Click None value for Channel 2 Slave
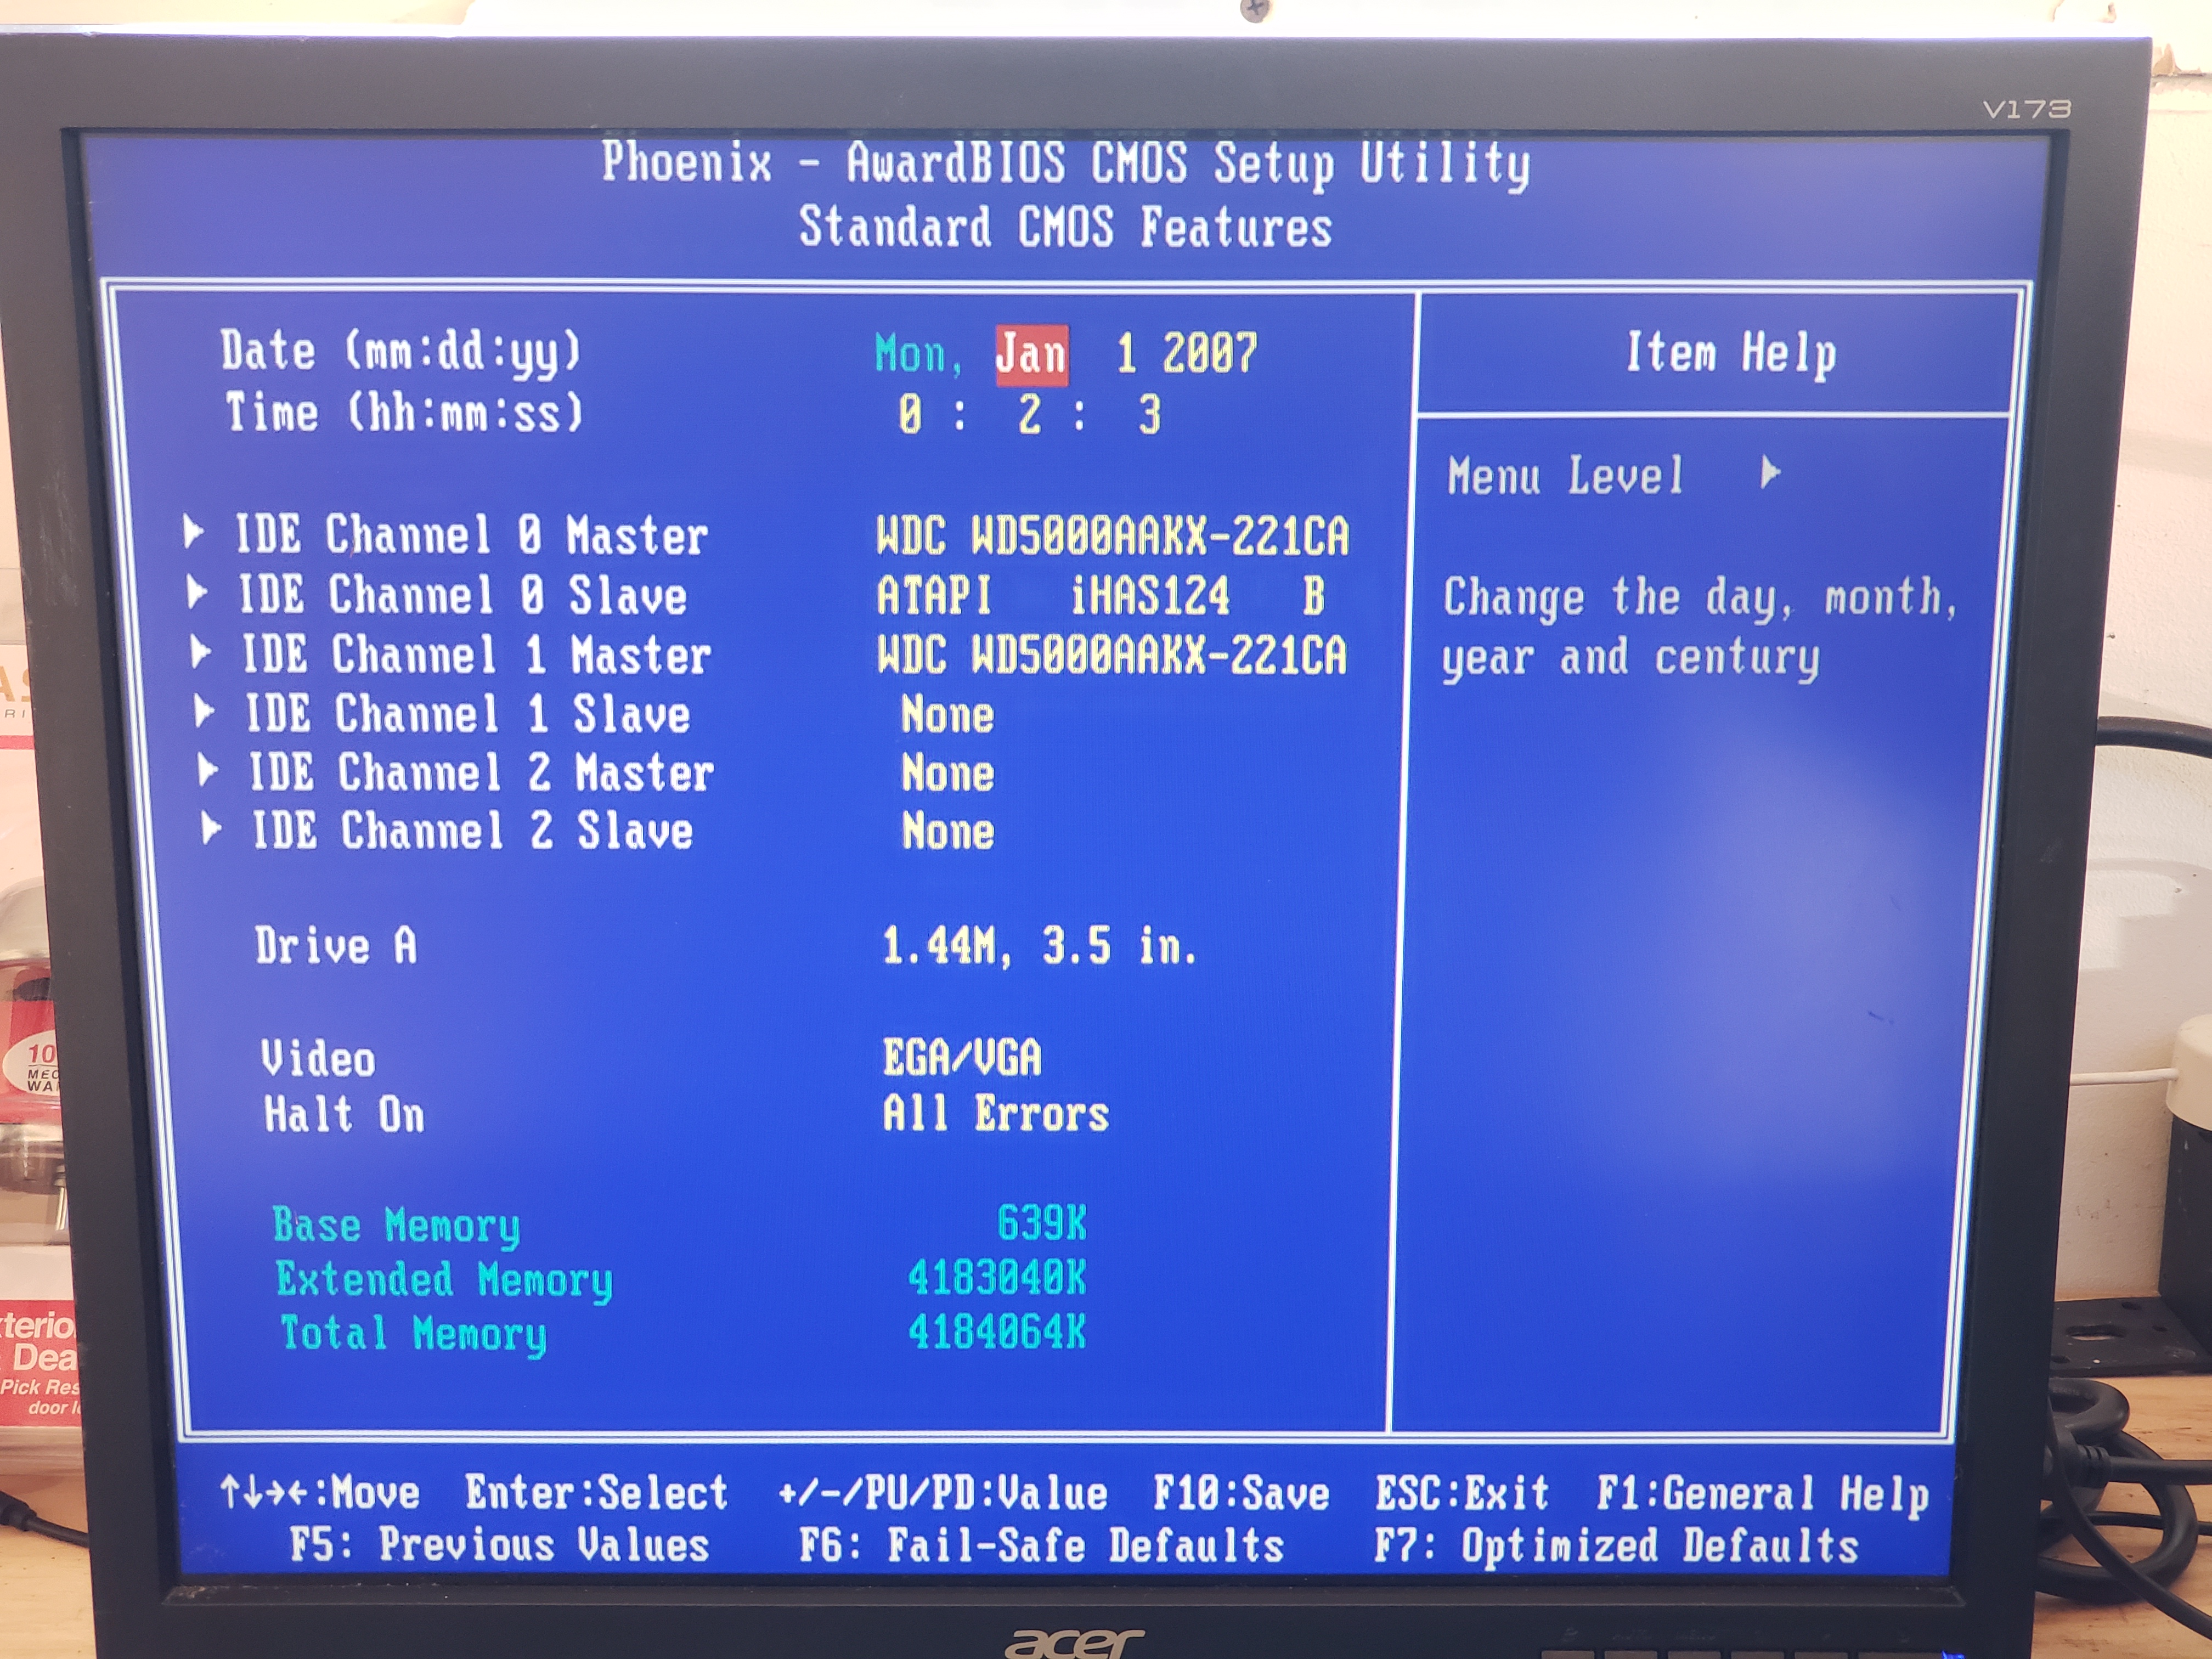The width and height of the screenshot is (2212, 1659). (x=947, y=831)
